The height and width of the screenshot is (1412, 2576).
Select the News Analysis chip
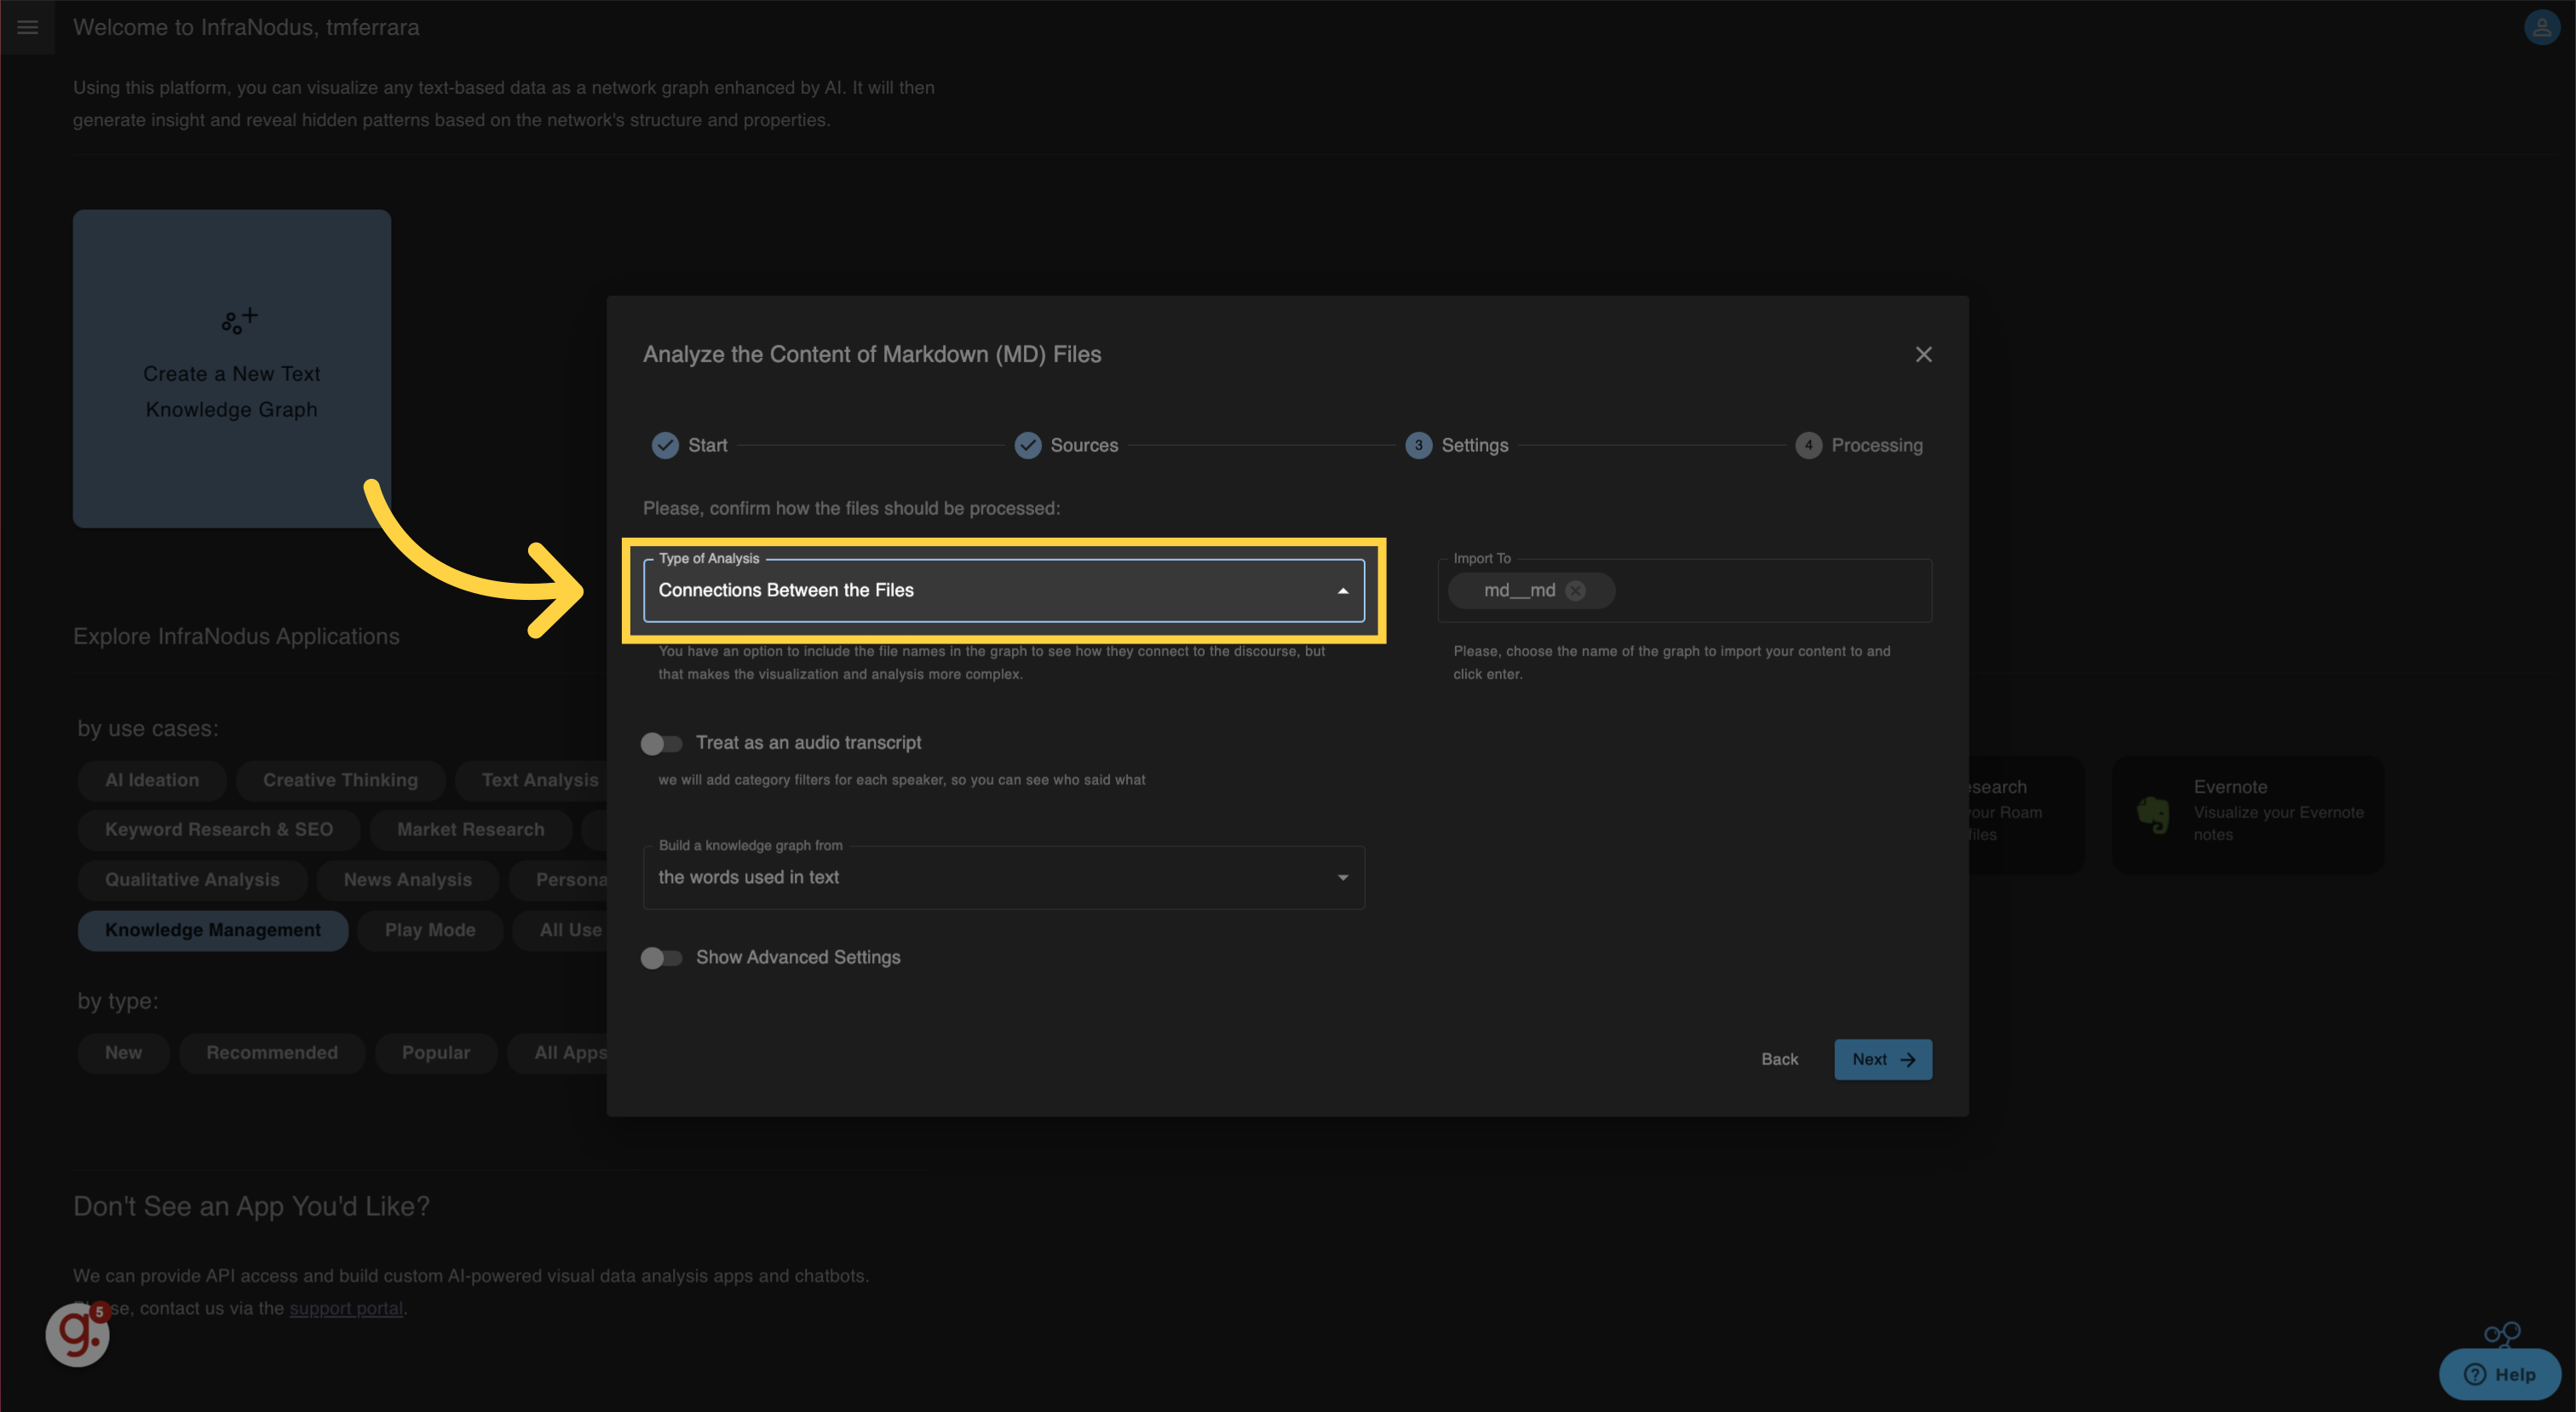tap(407, 880)
